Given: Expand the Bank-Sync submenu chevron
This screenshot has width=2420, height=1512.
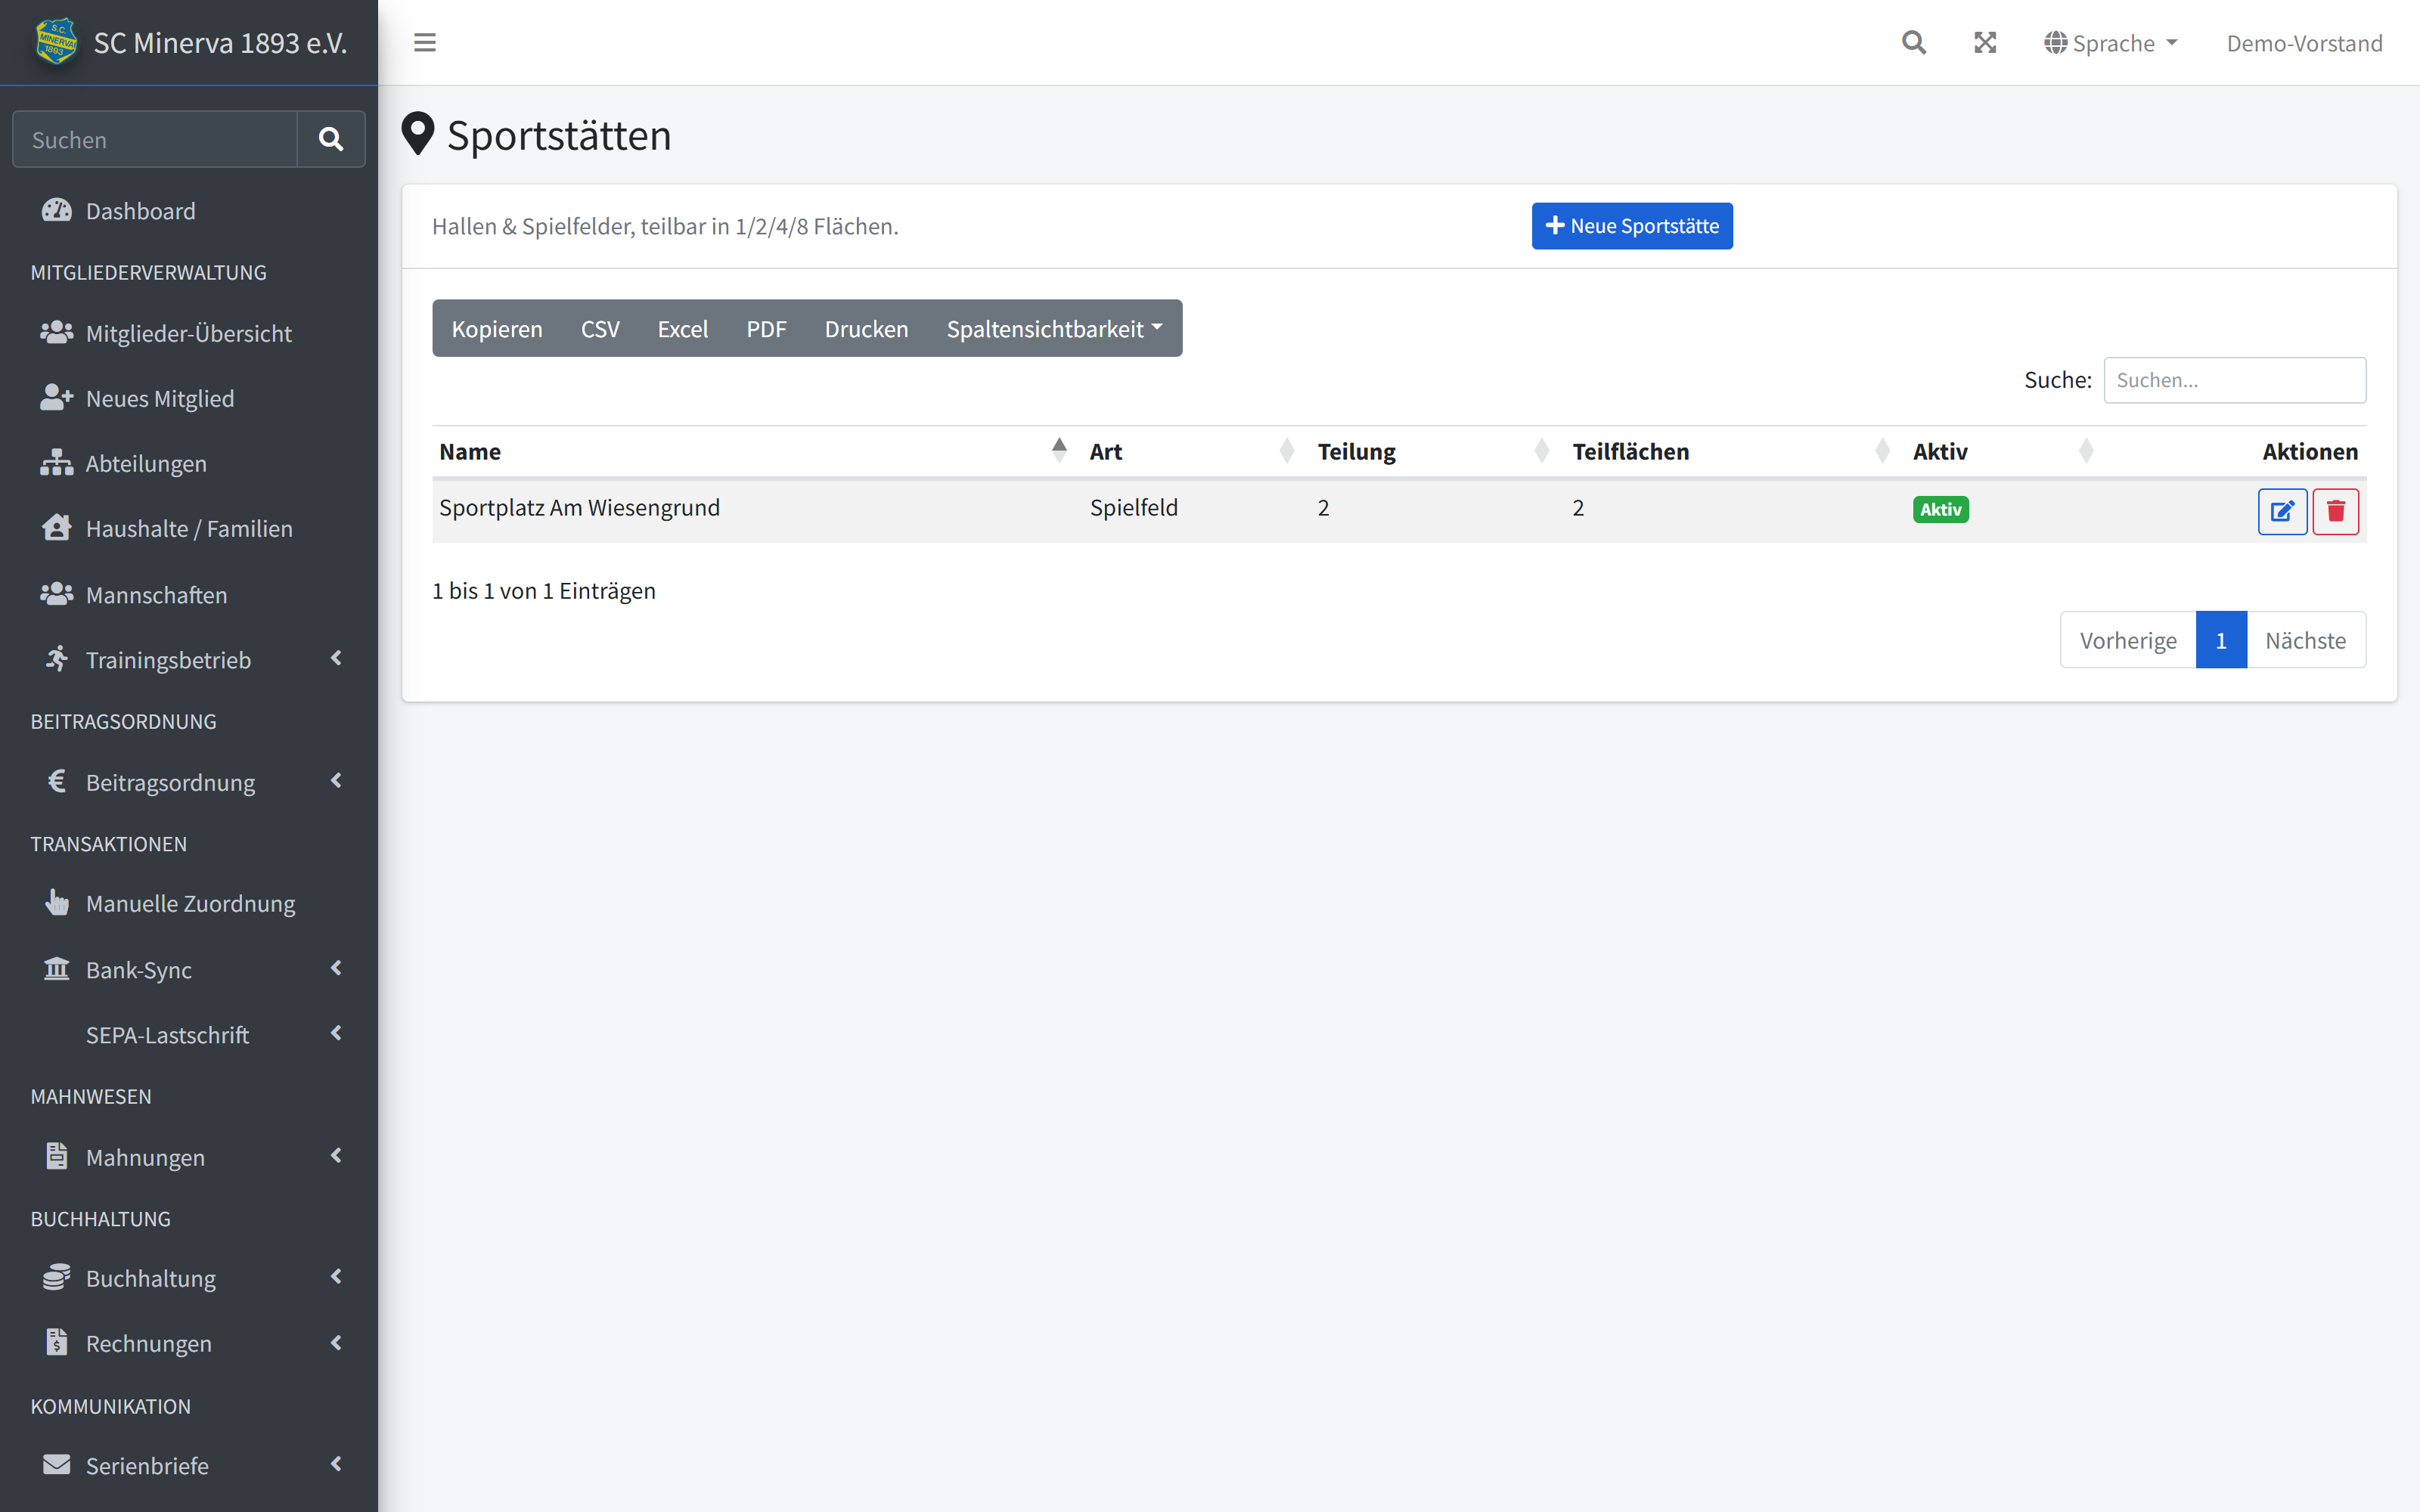Looking at the screenshot, I should pos(336,968).
